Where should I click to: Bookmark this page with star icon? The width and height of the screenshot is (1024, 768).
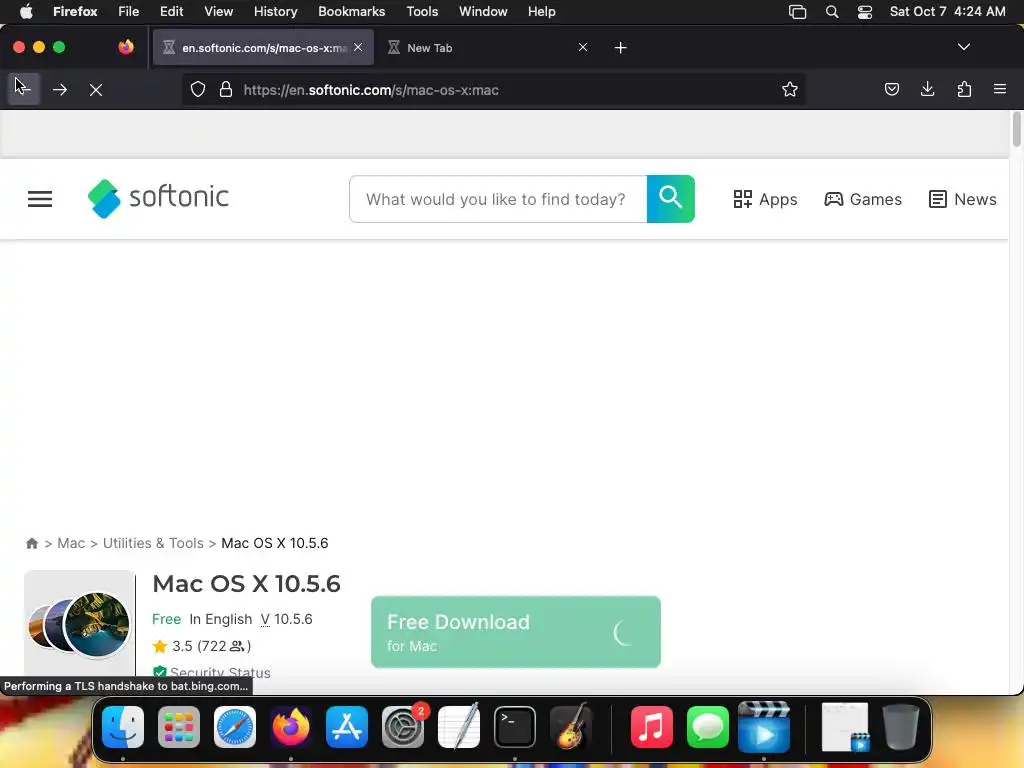(x=790, y=89)
